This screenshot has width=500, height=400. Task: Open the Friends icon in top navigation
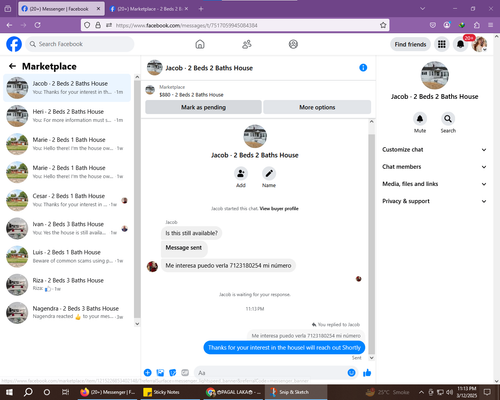pos(247,44)
